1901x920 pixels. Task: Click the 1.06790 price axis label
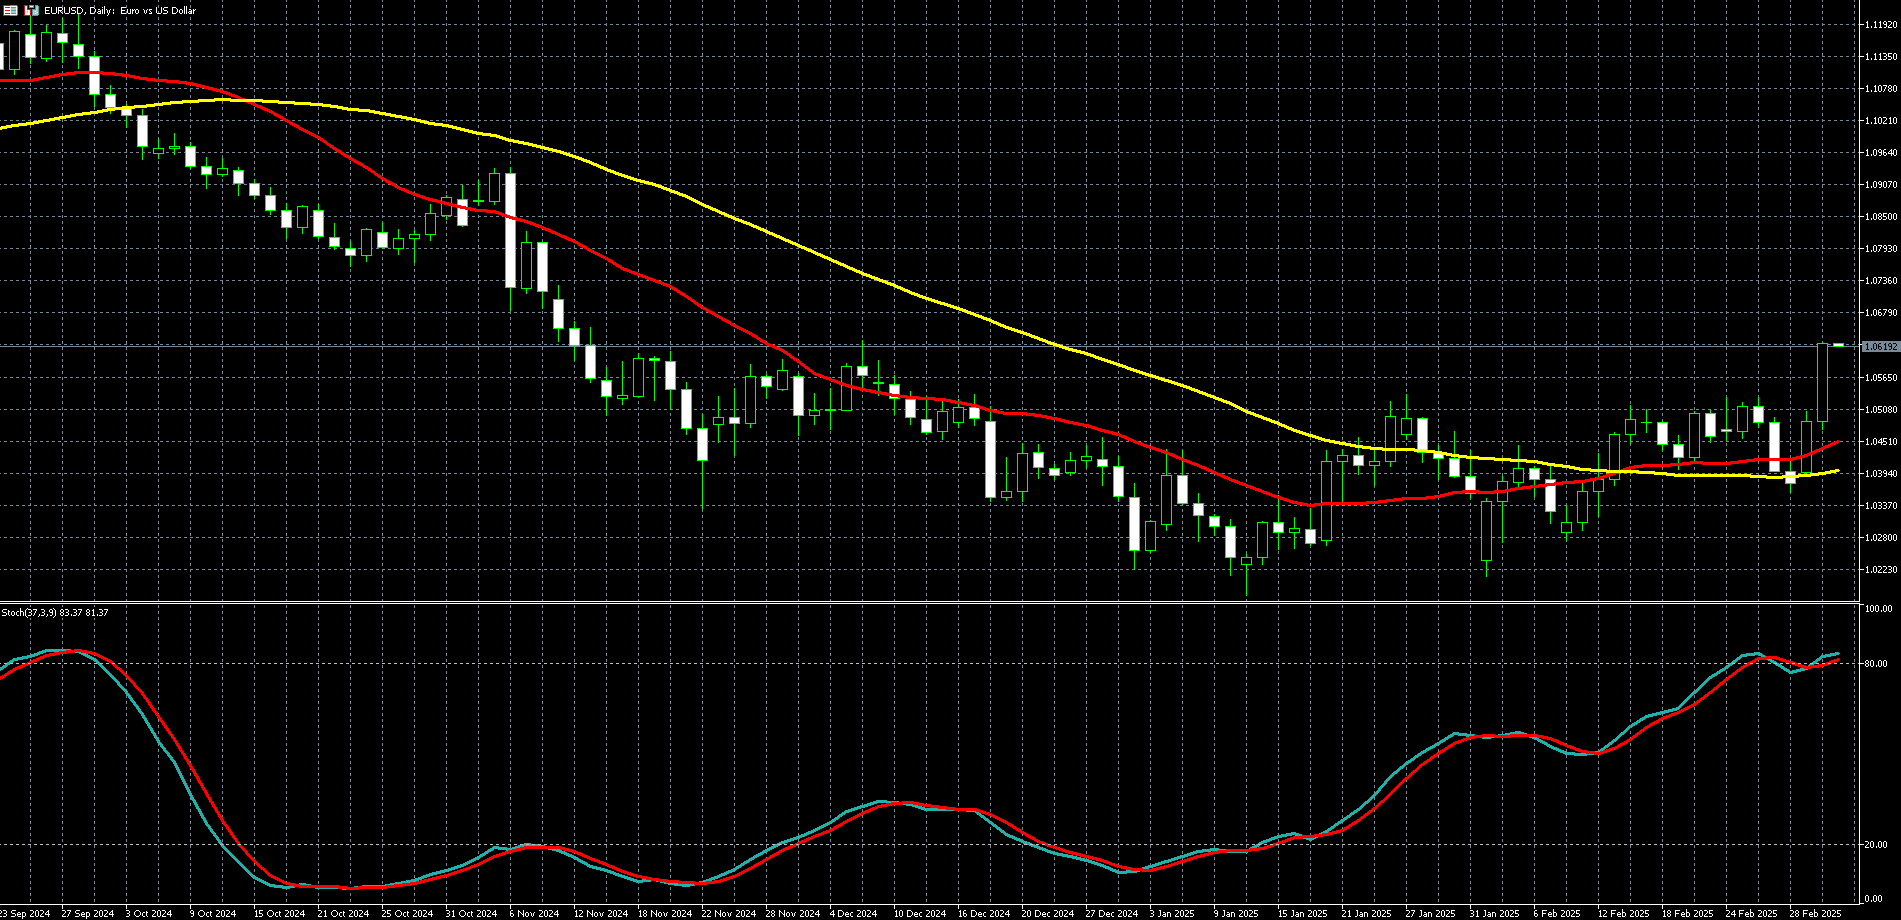click(x=1881, y=313)
